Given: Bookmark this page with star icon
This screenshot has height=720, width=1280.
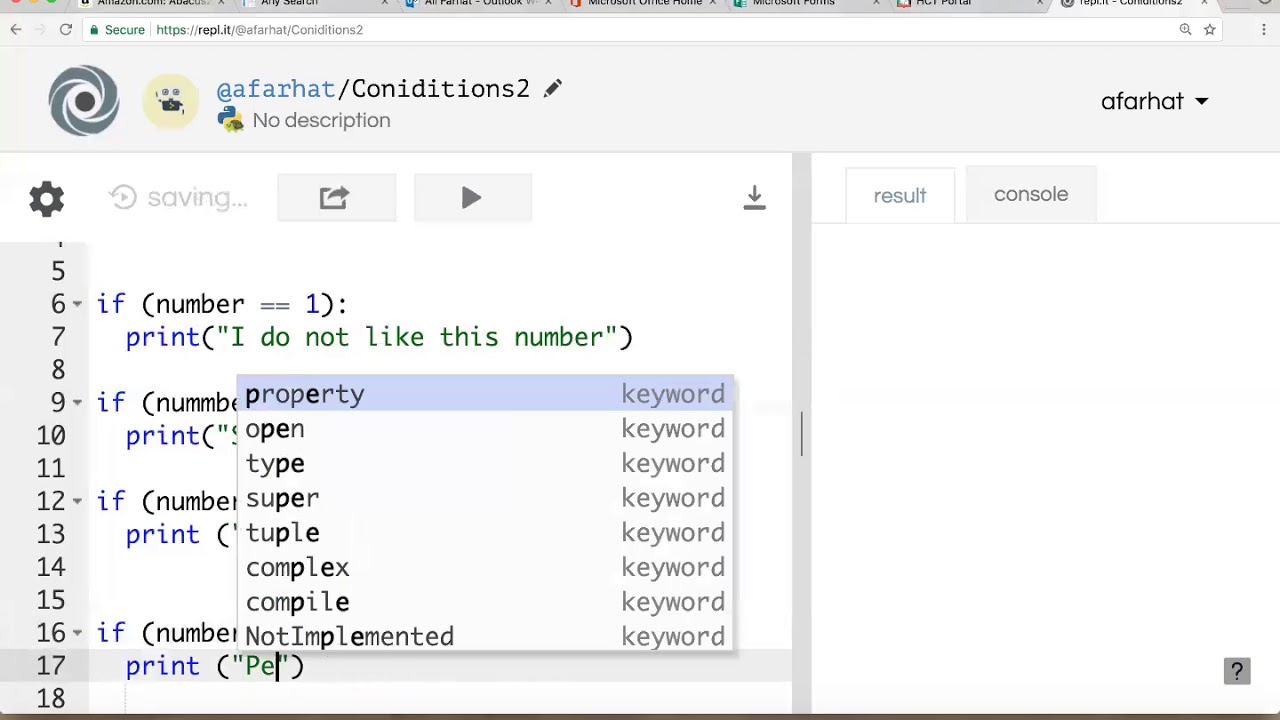Looking at the screenshot, I should [1209, 30].
